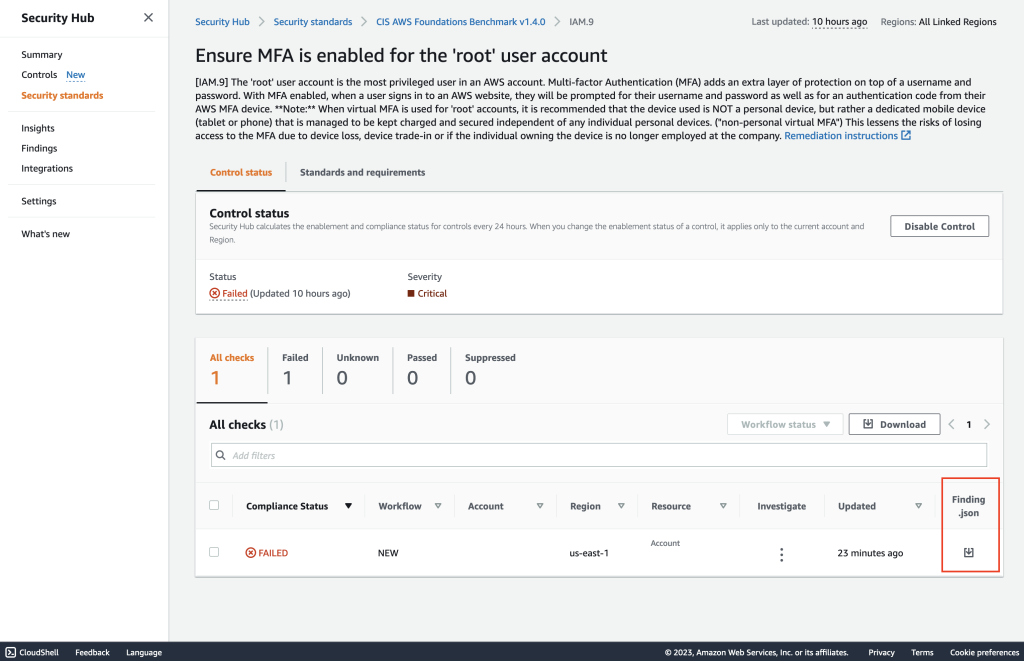Select all checks with the header checkbox
Screen dimensions: 1024x661
[x=214, y=505]
